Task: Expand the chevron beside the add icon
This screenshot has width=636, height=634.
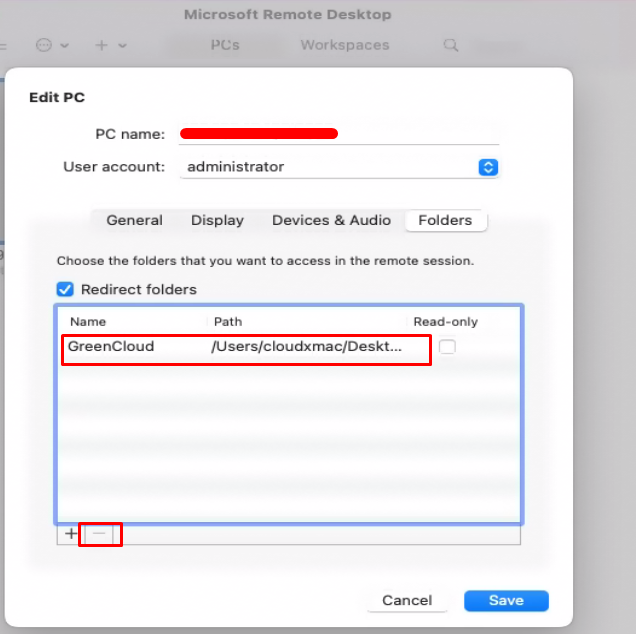Action: click(x=122, y=45)
